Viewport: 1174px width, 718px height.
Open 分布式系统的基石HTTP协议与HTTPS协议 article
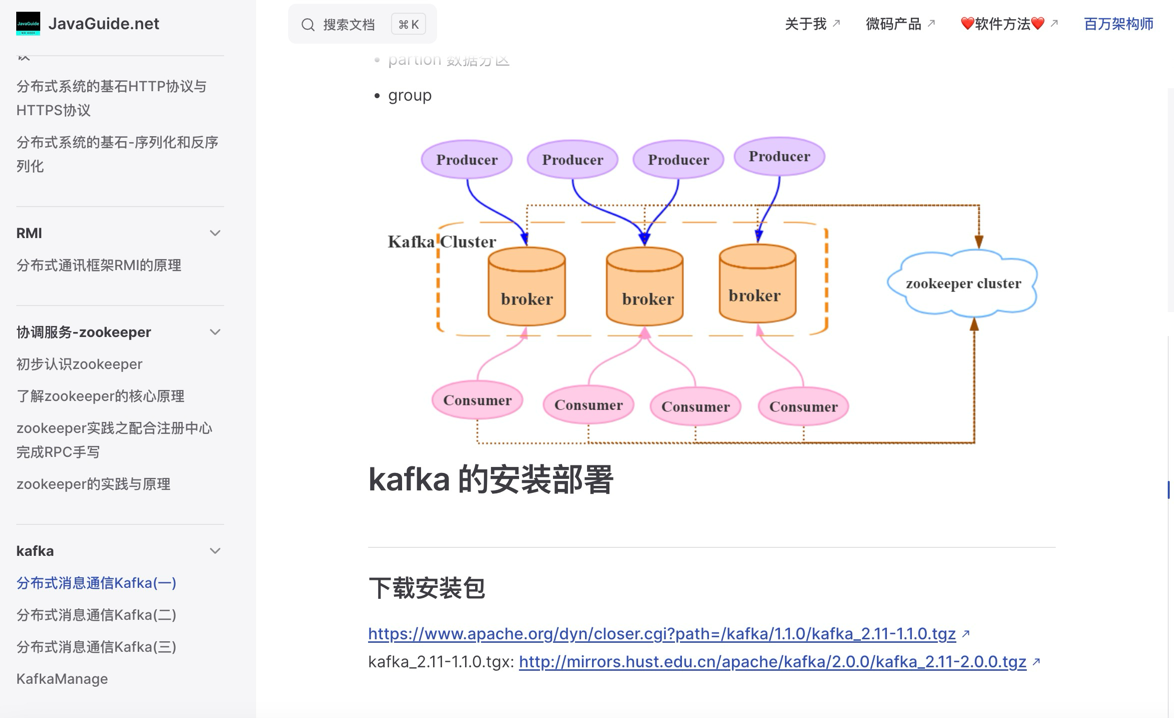tap(112, 98)
